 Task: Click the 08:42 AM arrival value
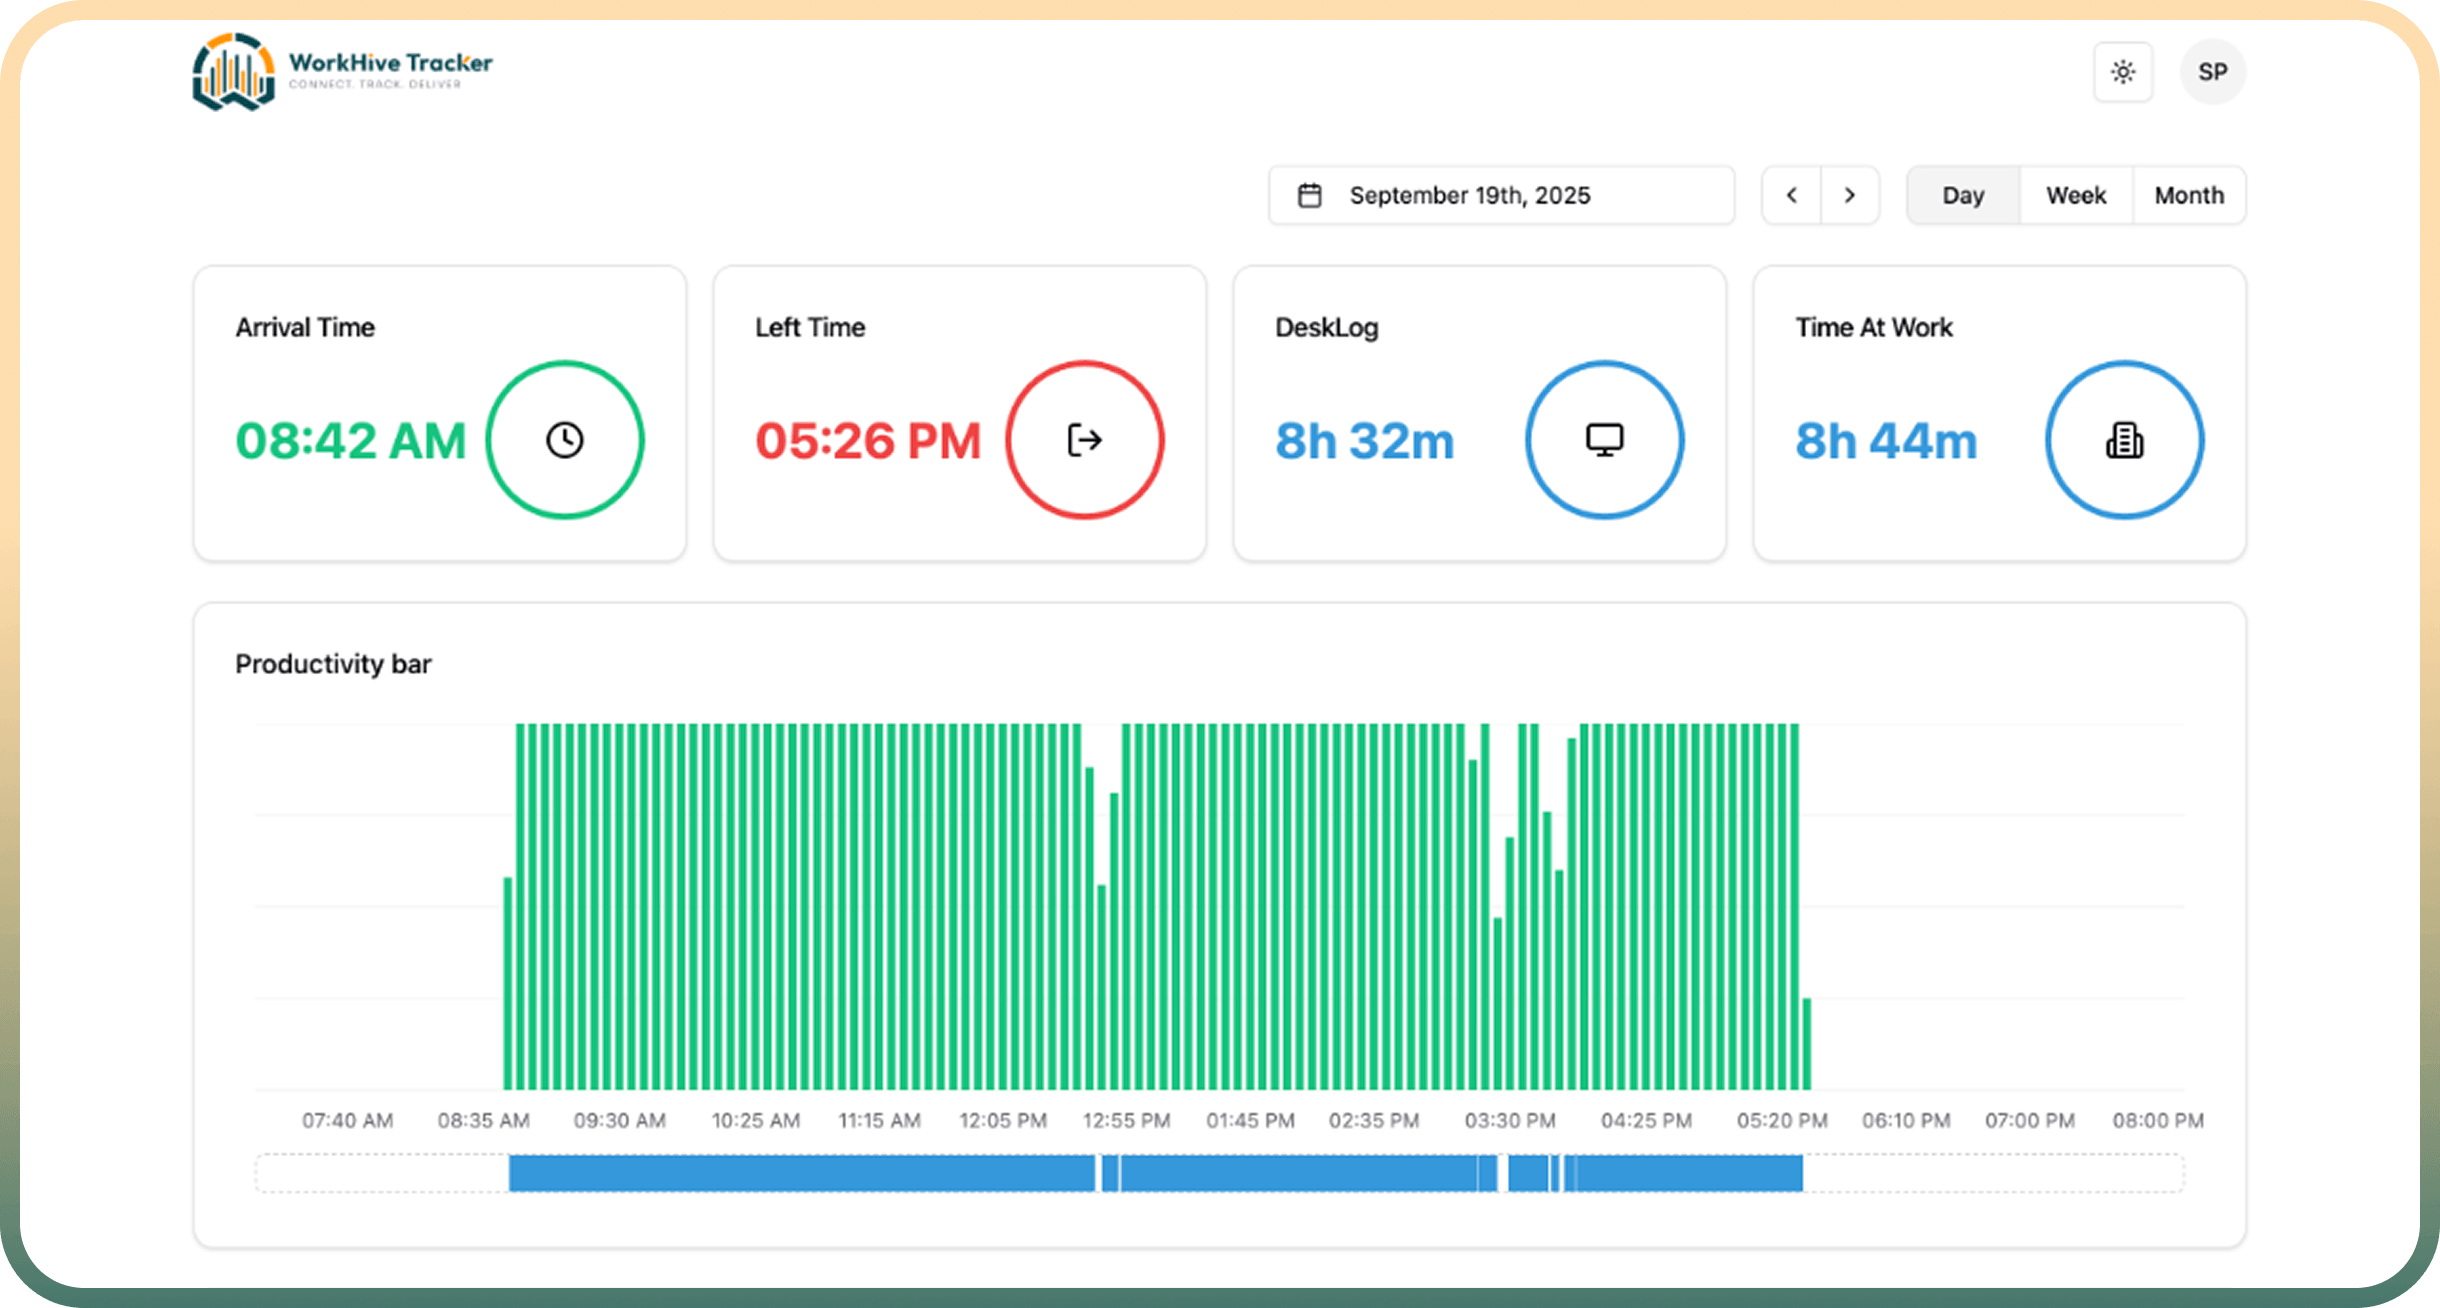point(351,441)
